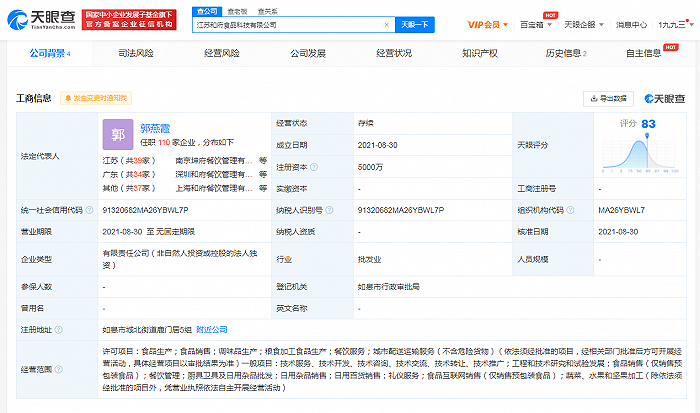Select the 查老板 search type
Screen dimensions: 700x413
click(x=237, y=10)
